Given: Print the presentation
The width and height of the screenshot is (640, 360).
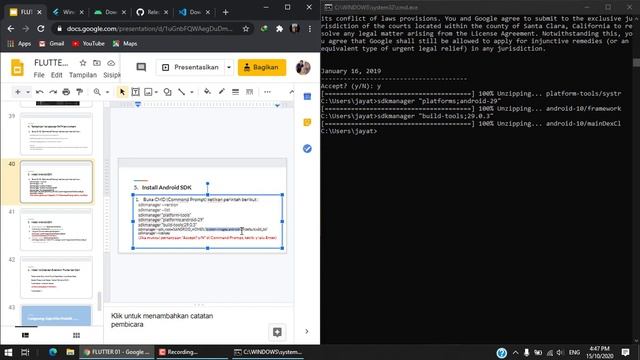Looking at the screenshot, I should pyautogui.click(x=66, y=92).
